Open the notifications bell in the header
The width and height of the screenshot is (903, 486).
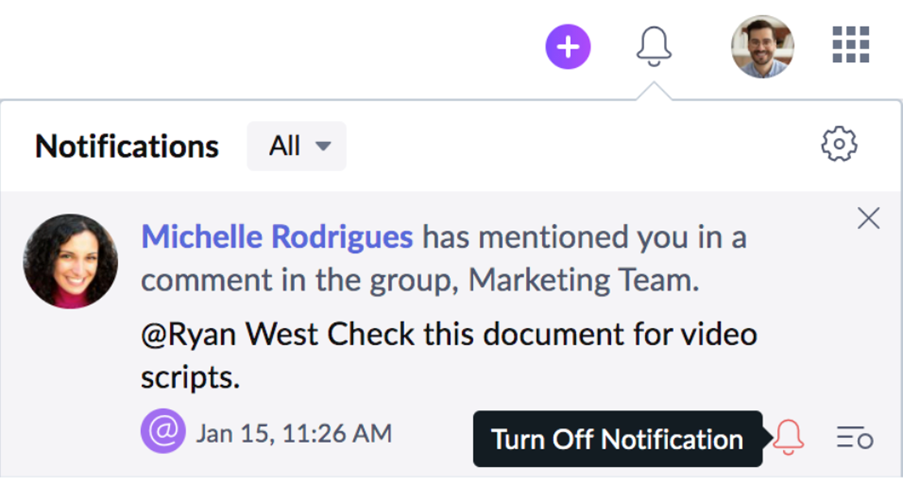click(x=654, y=46)
